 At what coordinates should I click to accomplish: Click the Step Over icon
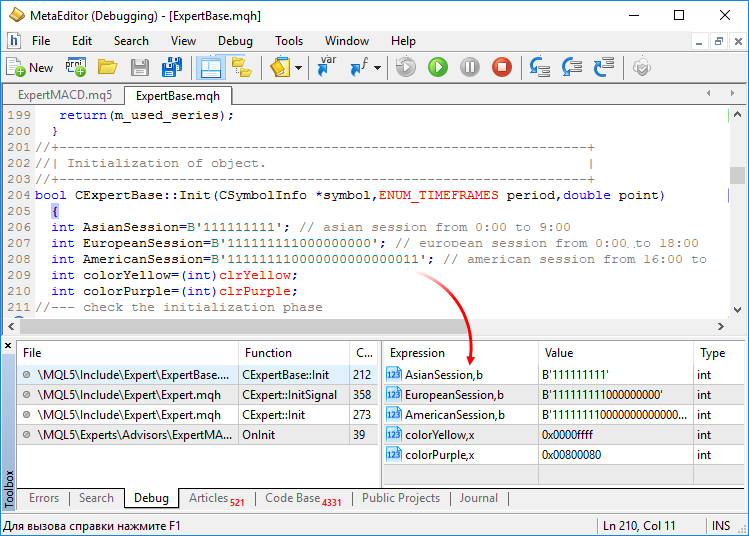[x=572, y=67]
